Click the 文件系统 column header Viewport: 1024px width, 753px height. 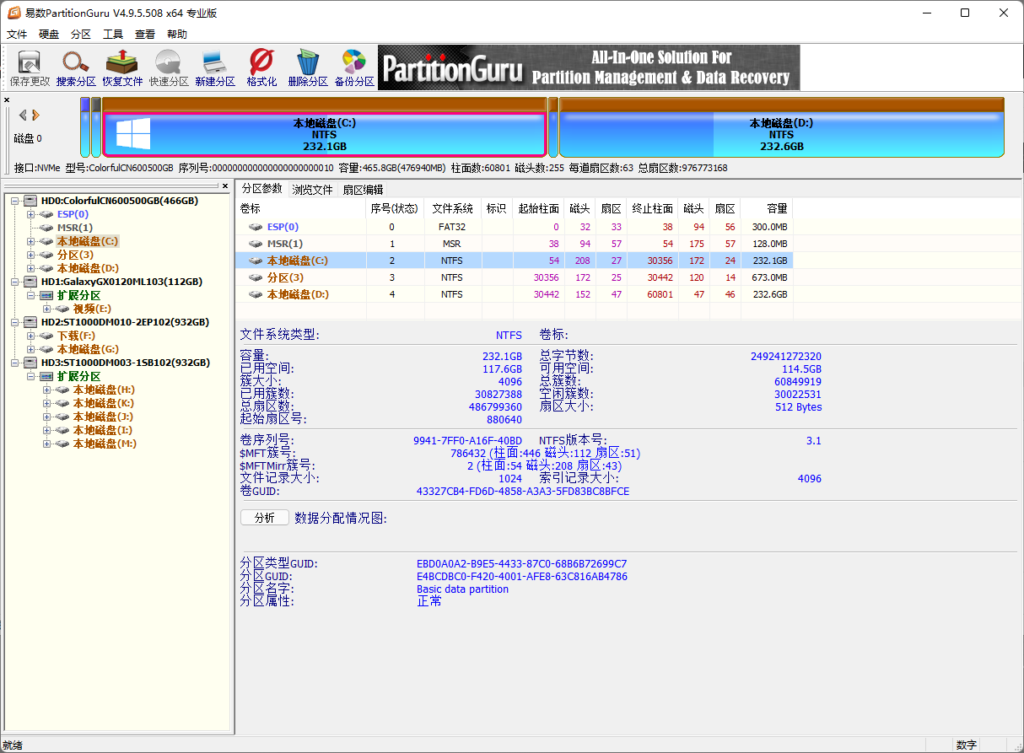(452, 208)
